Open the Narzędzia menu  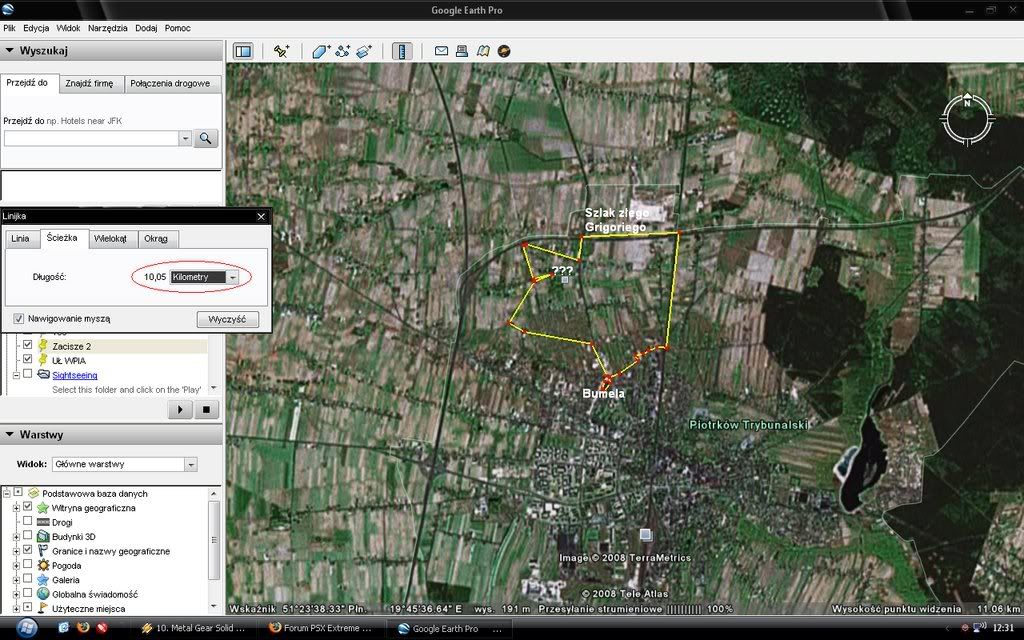[x=108, y=28]
